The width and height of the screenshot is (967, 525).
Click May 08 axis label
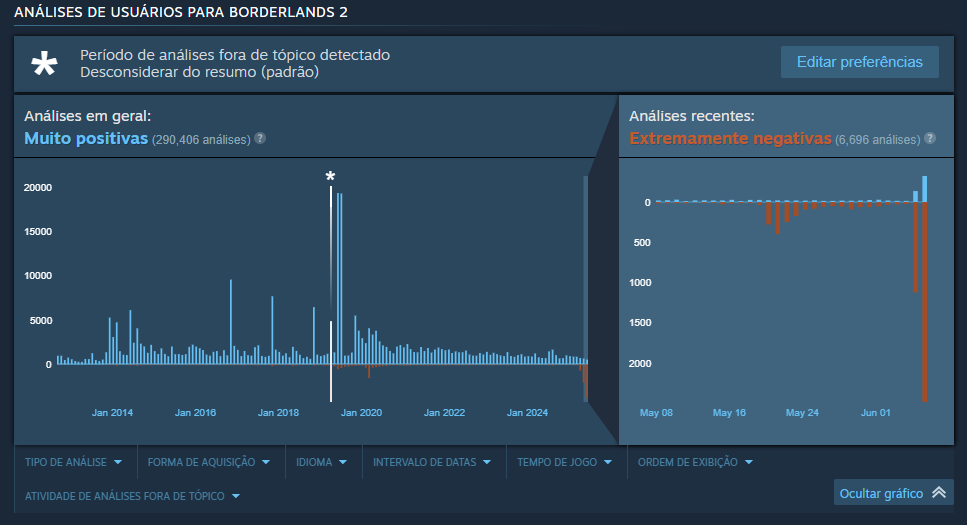pos(656,413)
